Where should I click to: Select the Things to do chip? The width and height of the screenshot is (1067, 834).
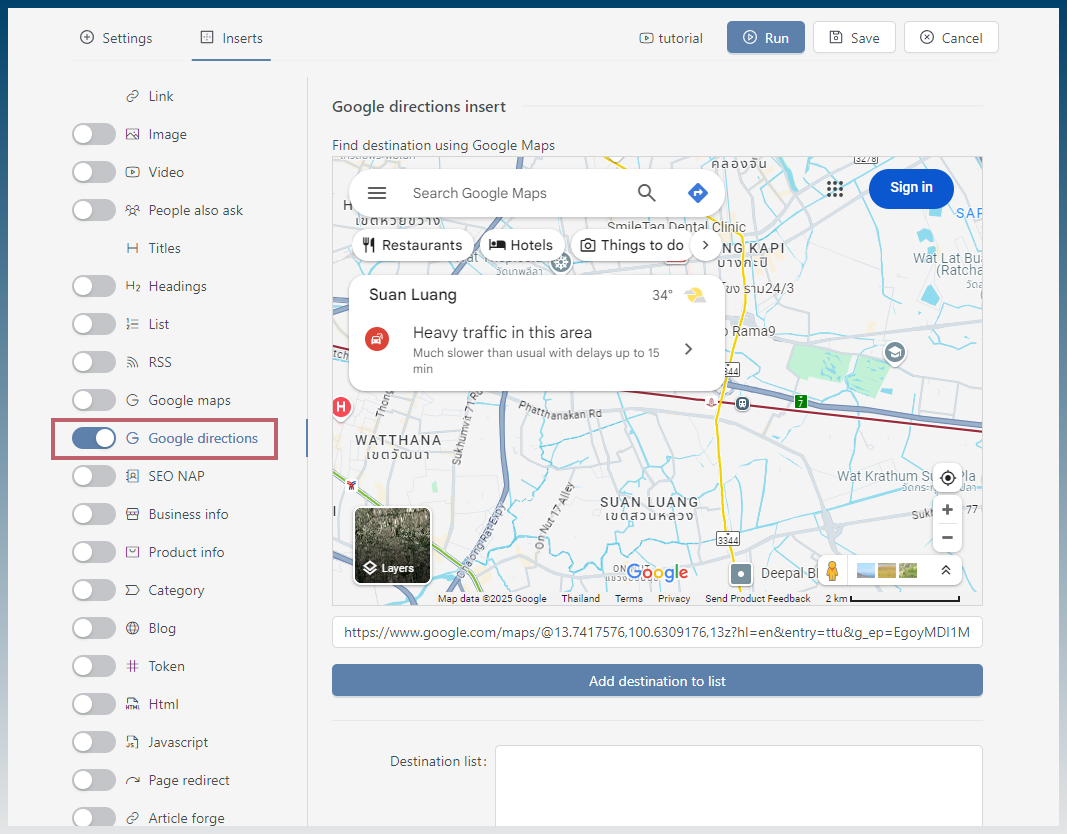631,245
